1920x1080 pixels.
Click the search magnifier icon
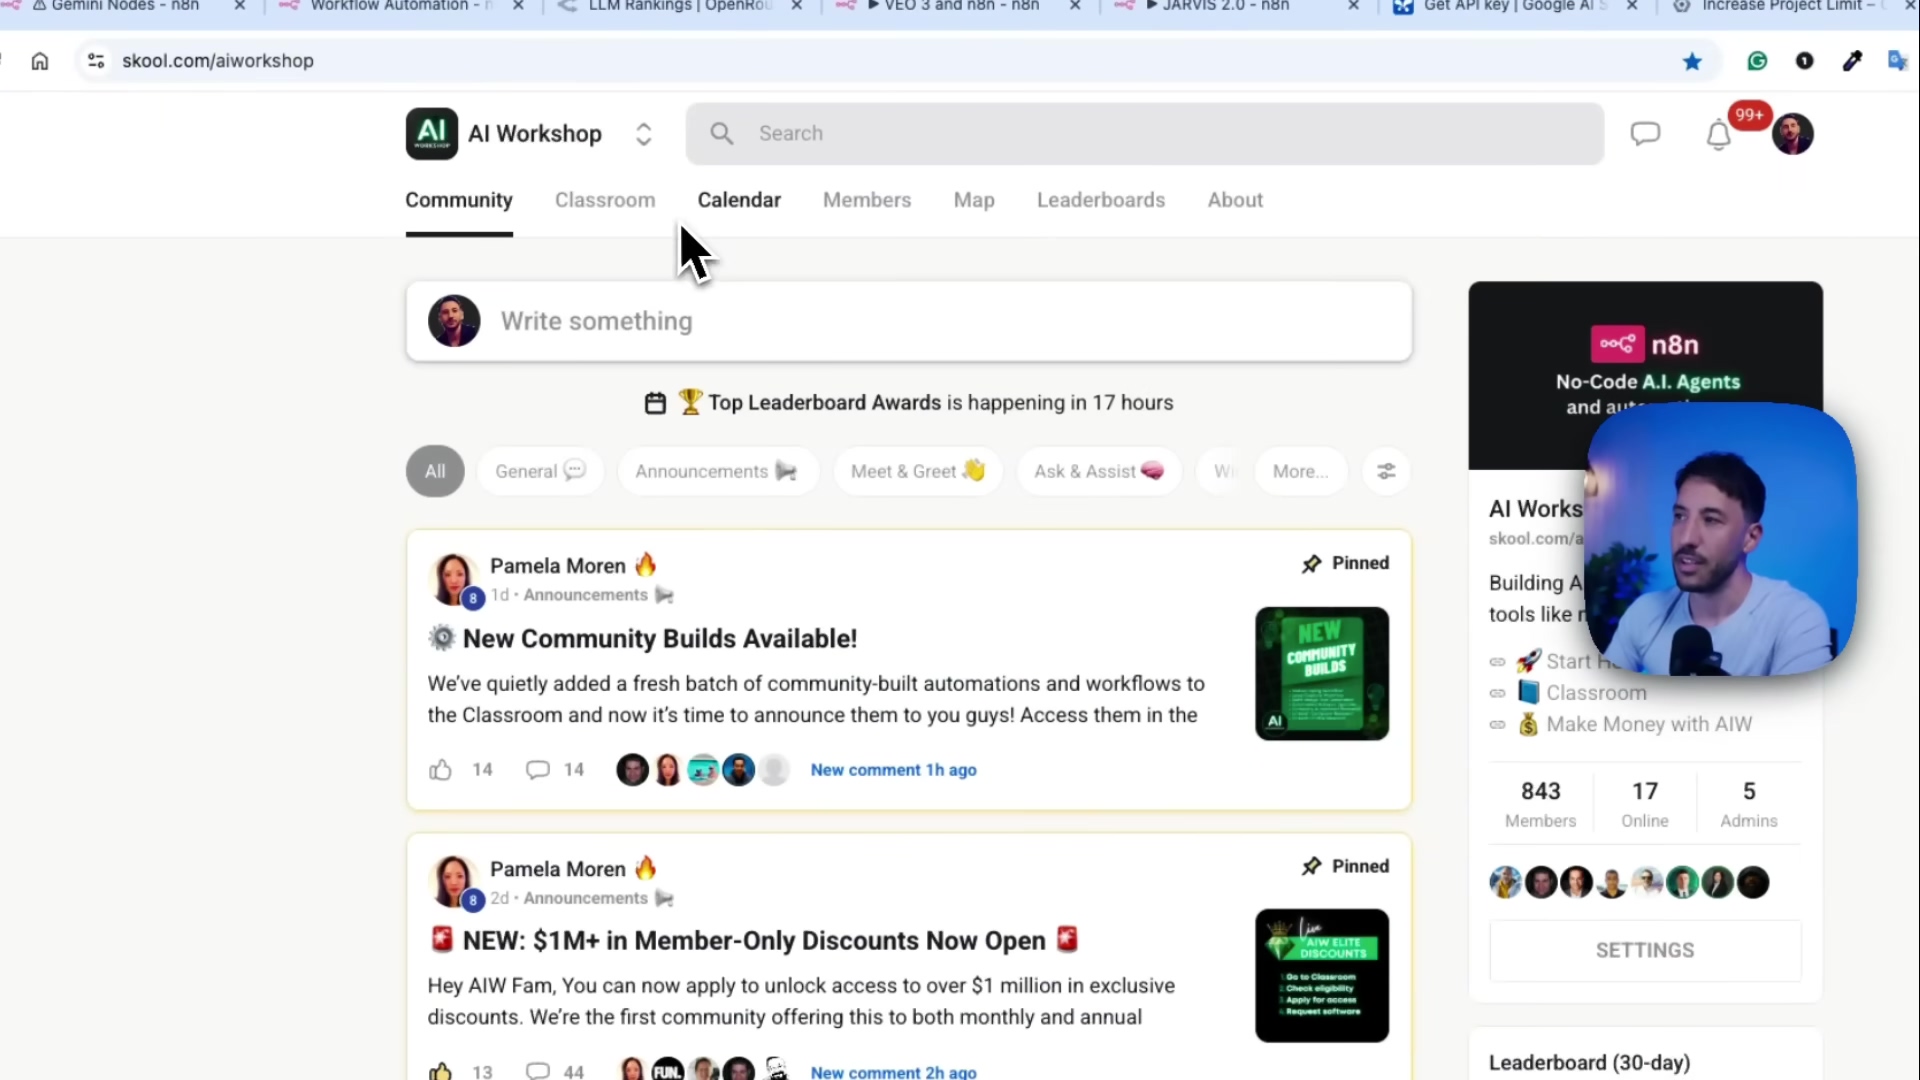[x=721, y=134]
